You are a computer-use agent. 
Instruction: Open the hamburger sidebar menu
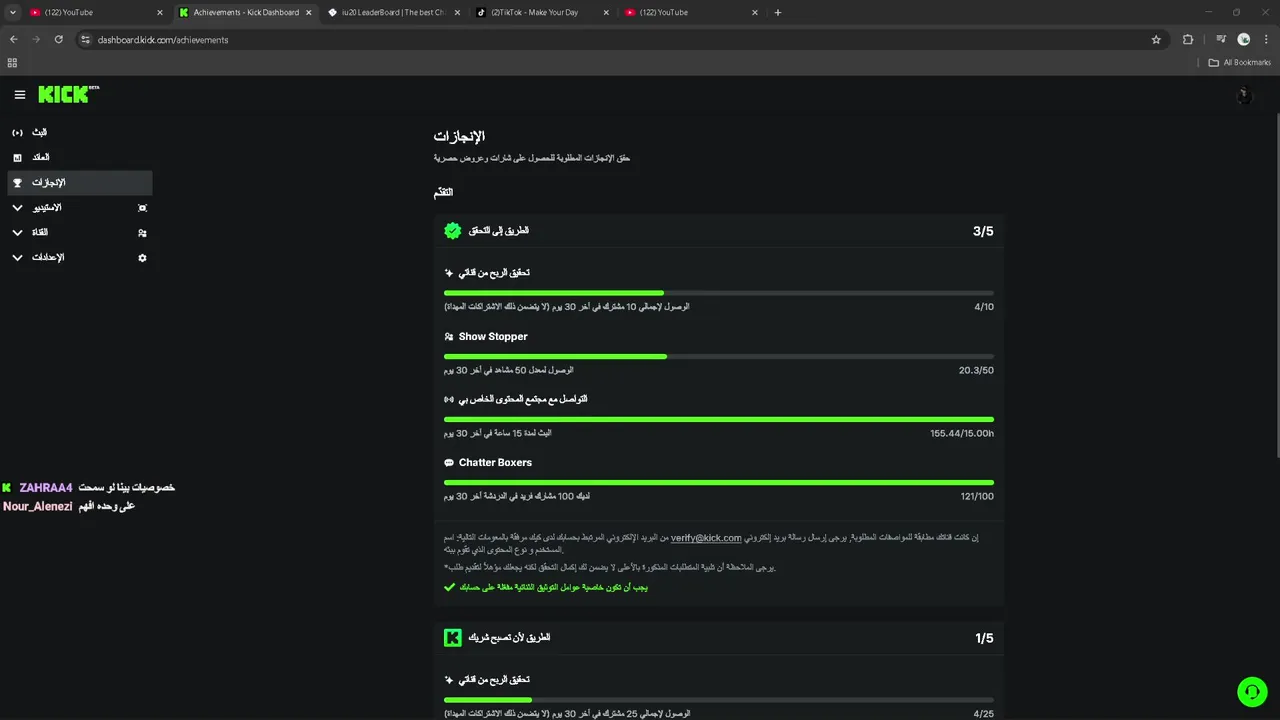20,95
